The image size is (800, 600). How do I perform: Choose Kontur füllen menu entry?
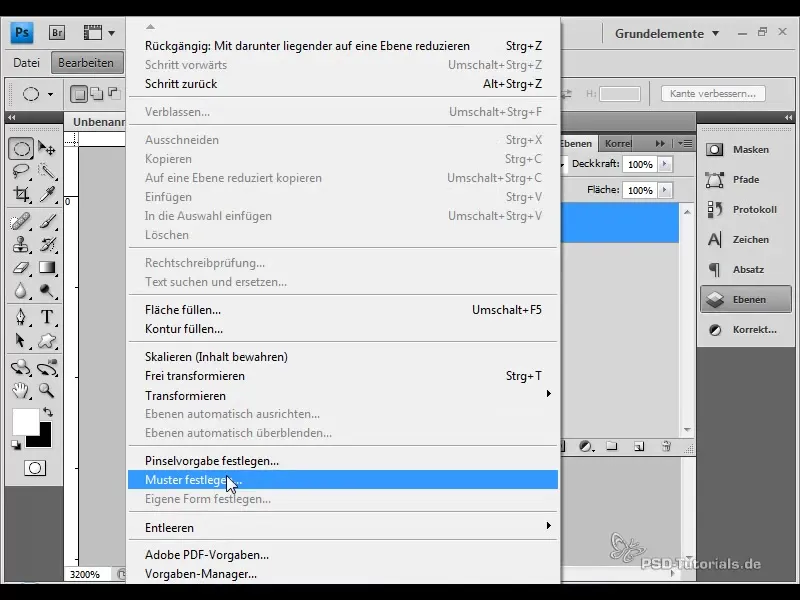343,329
